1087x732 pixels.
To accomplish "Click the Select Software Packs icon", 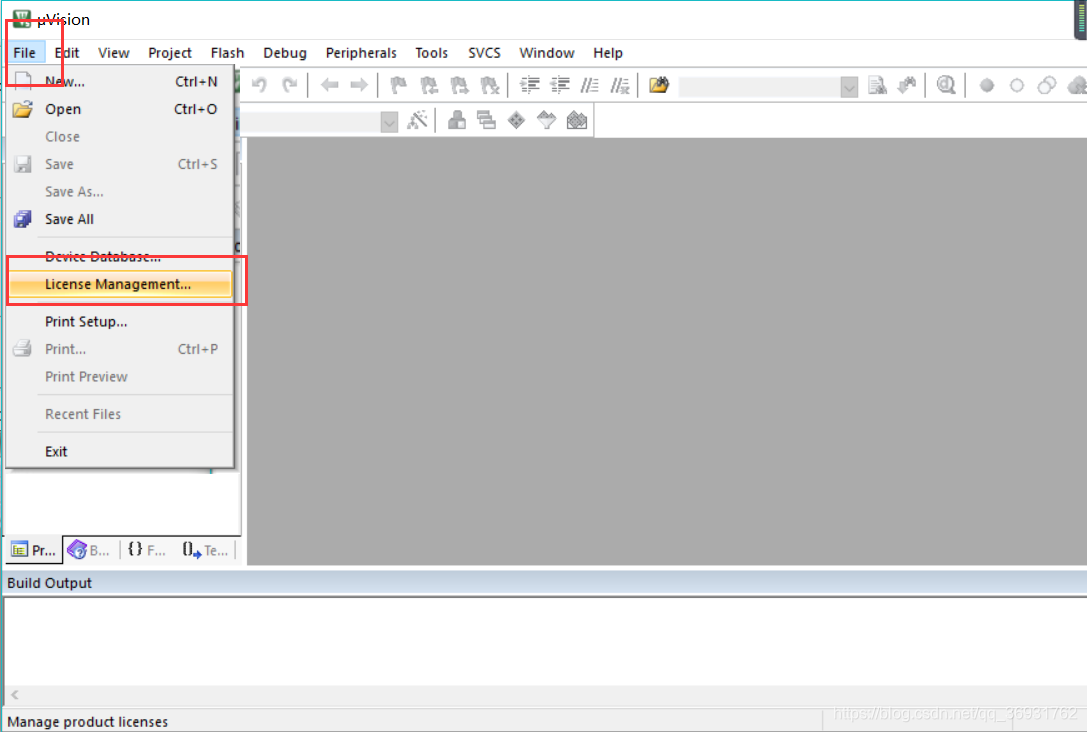I will [546, 121].
